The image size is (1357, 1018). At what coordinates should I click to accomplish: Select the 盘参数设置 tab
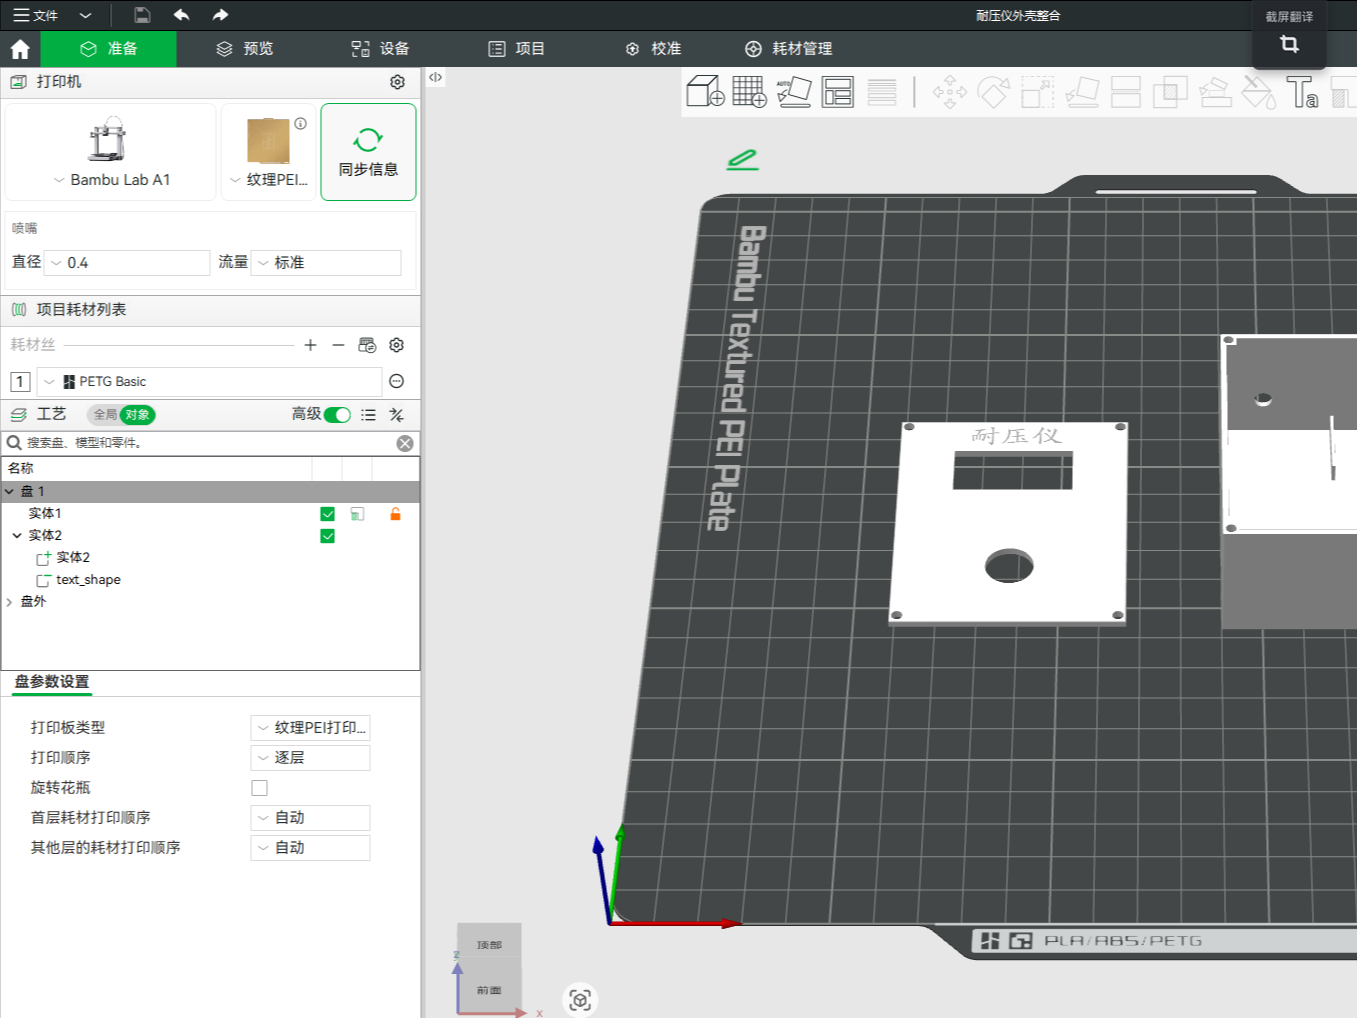(52, 682)
